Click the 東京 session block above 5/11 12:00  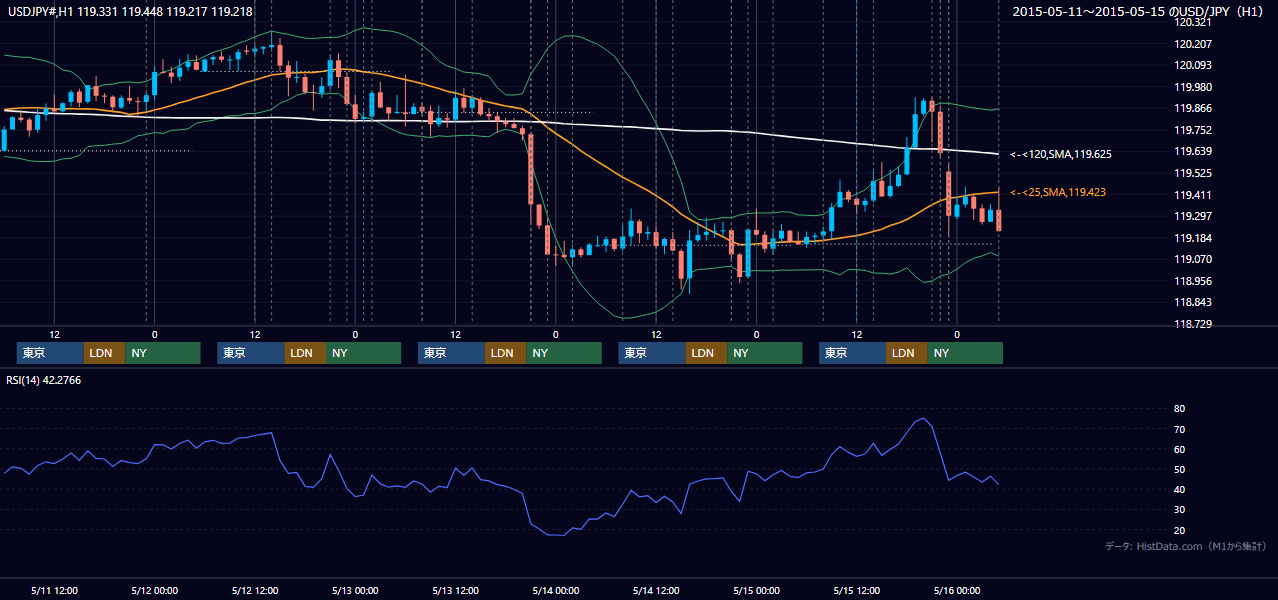tap(50, 353)
